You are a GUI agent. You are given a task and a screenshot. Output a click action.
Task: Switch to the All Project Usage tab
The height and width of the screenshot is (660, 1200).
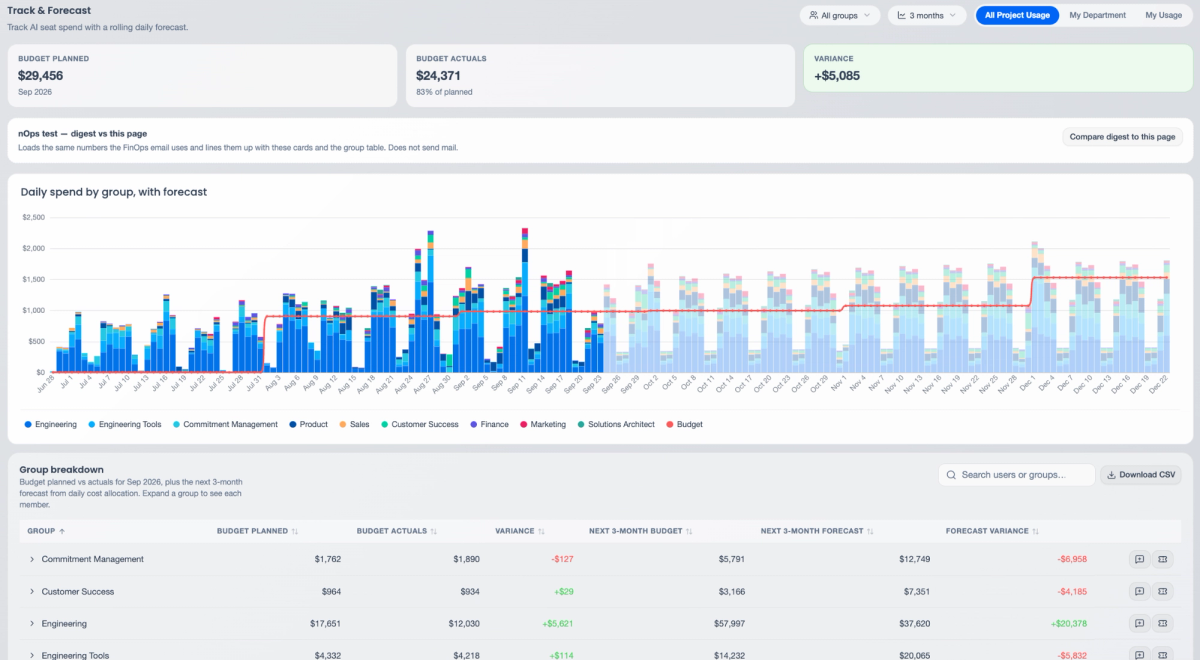click(x=1017, y=15)
